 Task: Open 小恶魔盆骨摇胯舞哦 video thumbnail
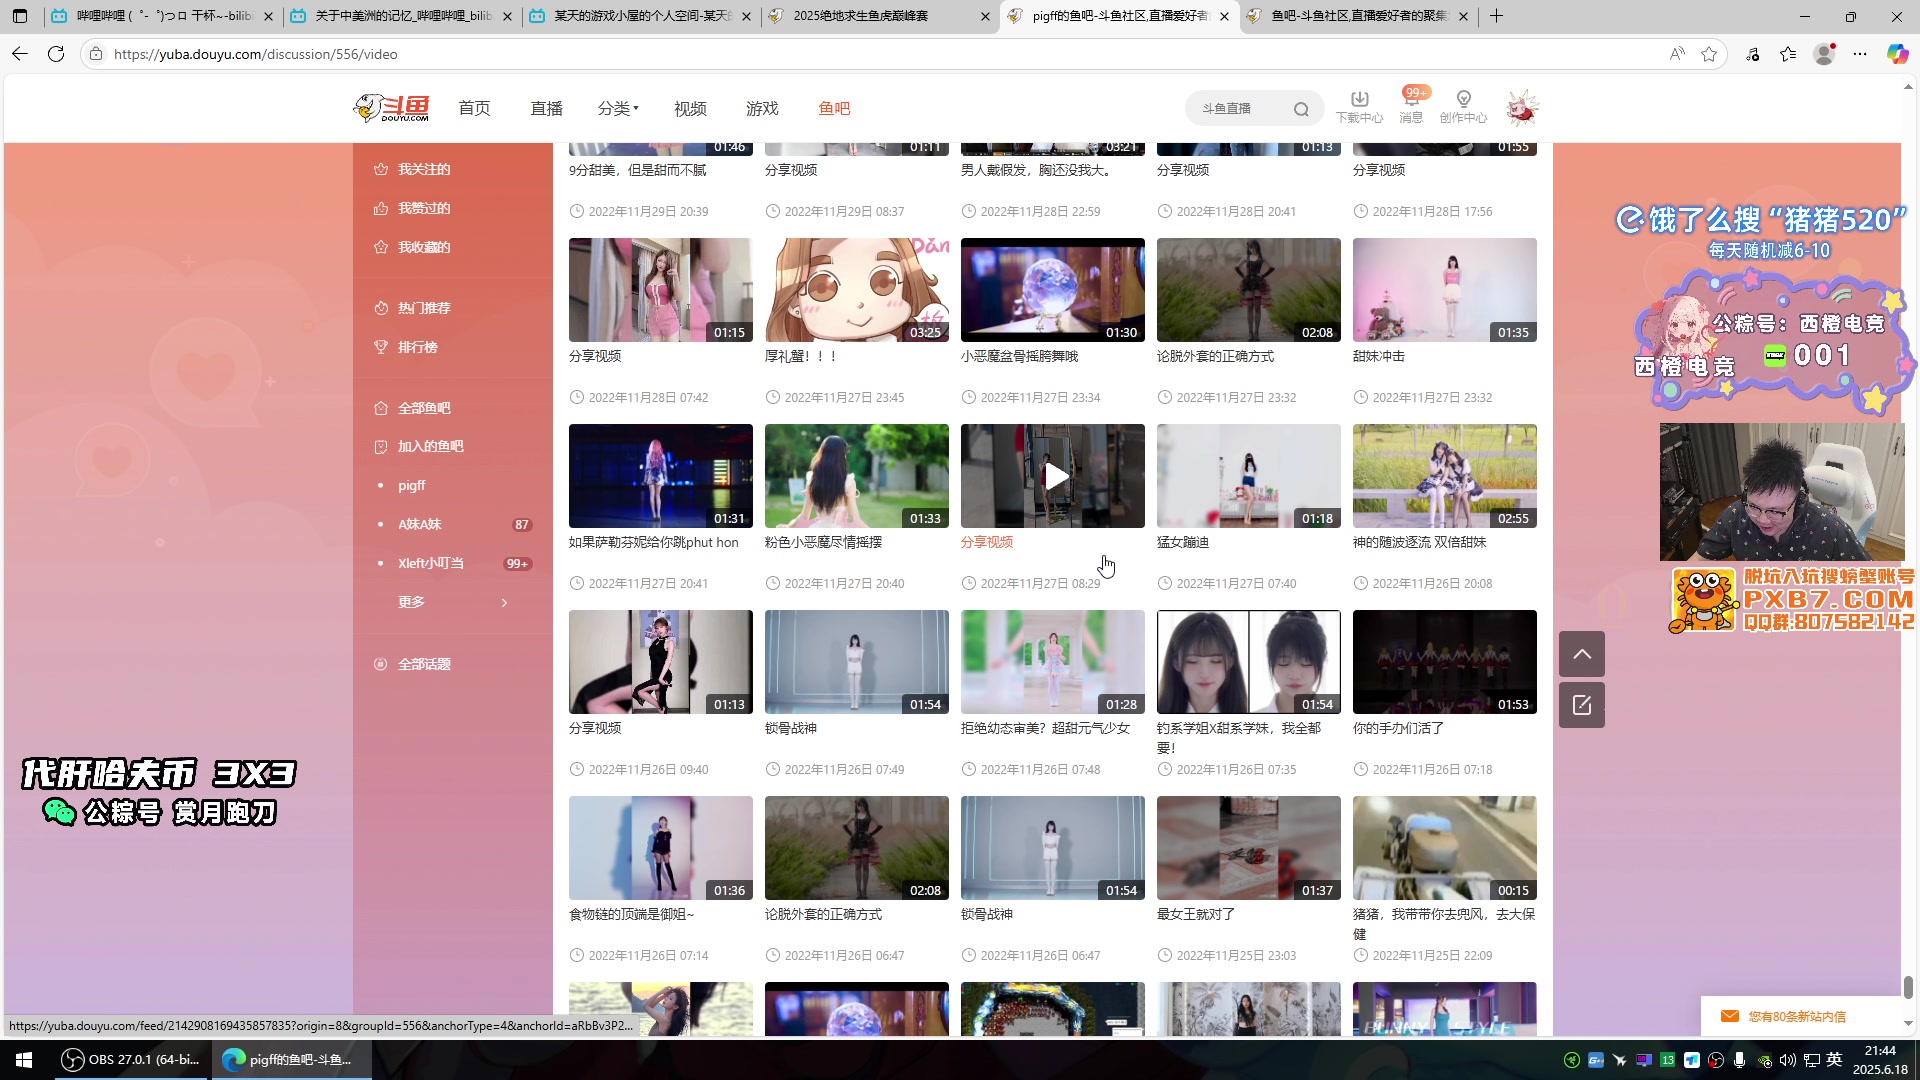pos(1053,290)
